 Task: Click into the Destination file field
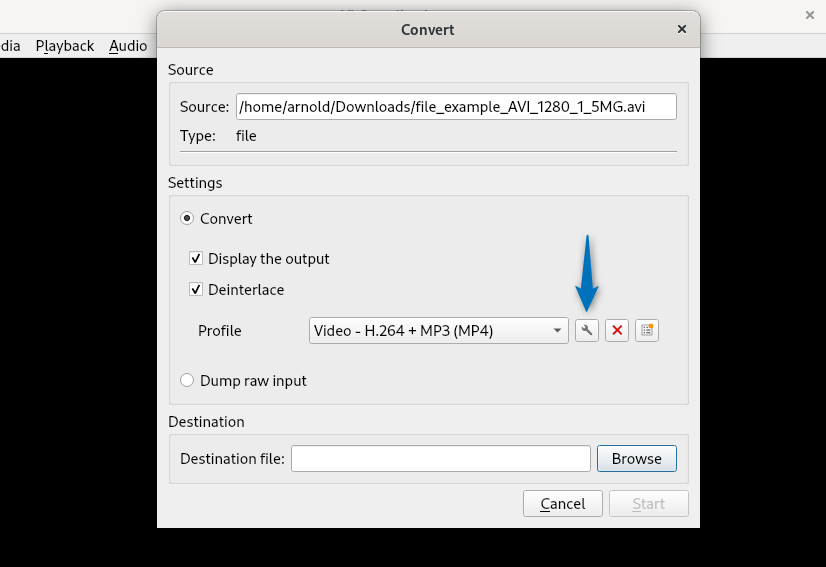pyautogui.click(x=441, y=459)
